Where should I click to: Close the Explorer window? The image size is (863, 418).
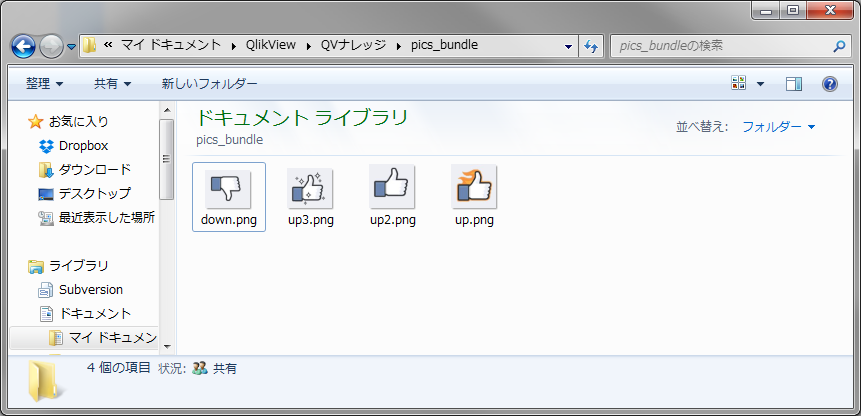(x=831, y=10)
